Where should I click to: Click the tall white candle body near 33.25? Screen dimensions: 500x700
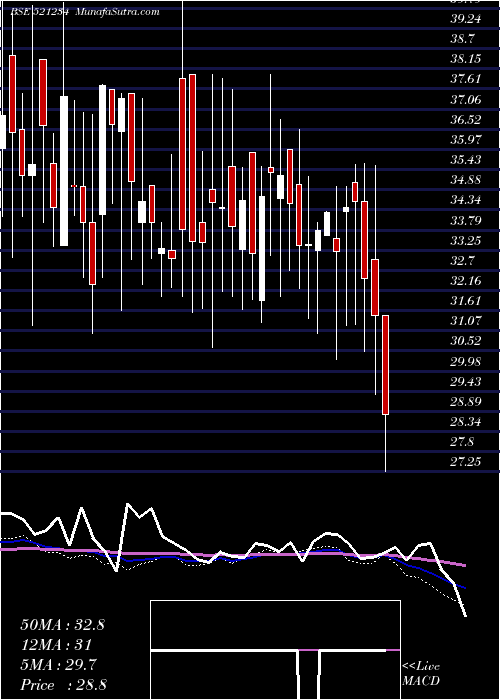(x=64, y=171)
